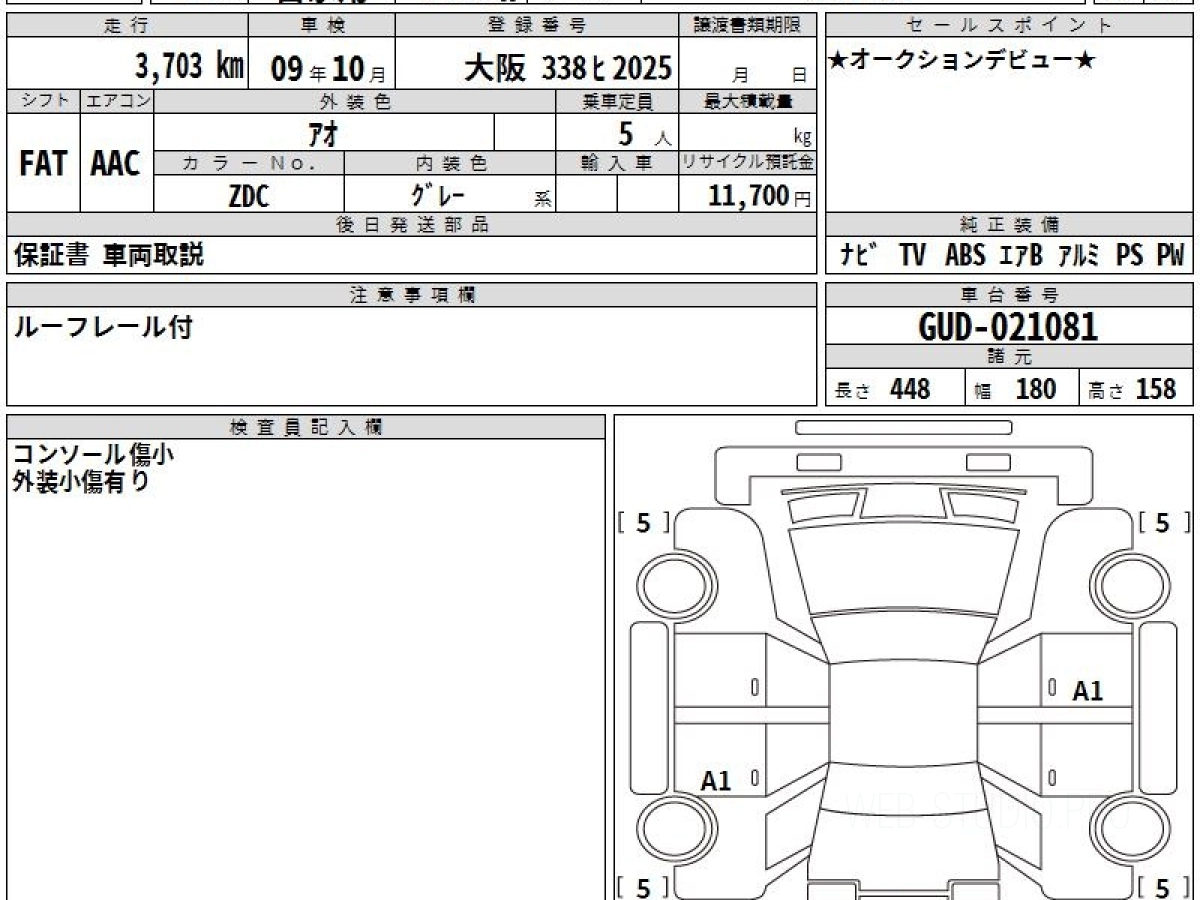Screen dimensions: 1200x900
Task: Click the ルーフレール付 note text
Action: click(102, 327)
